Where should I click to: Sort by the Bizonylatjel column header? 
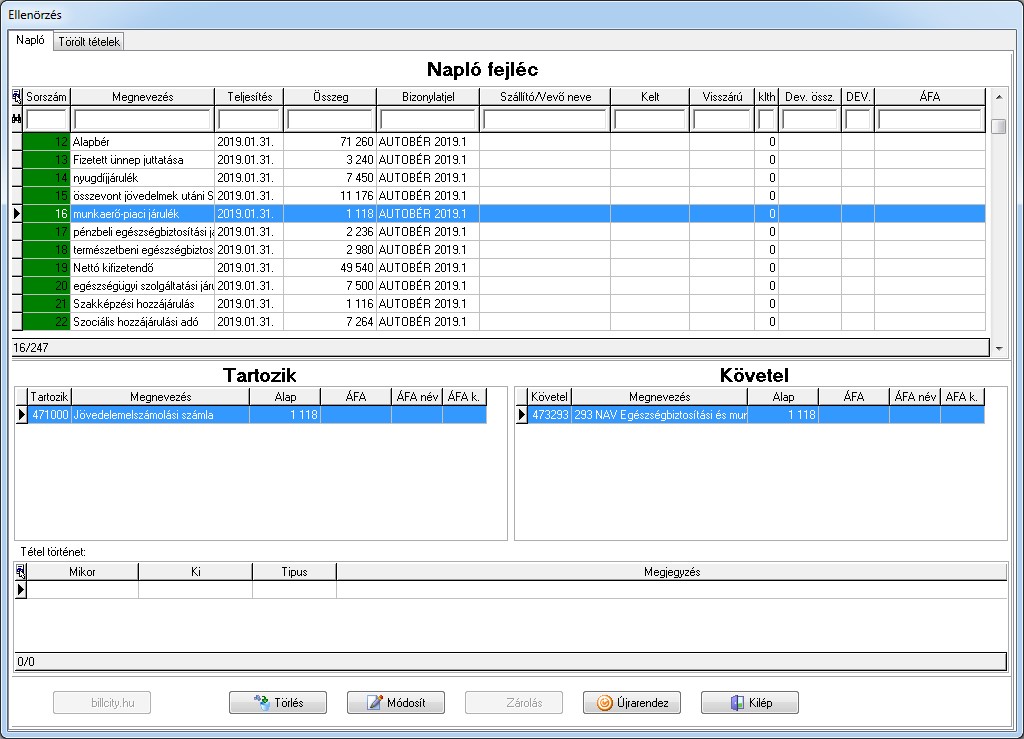(428, 97)
